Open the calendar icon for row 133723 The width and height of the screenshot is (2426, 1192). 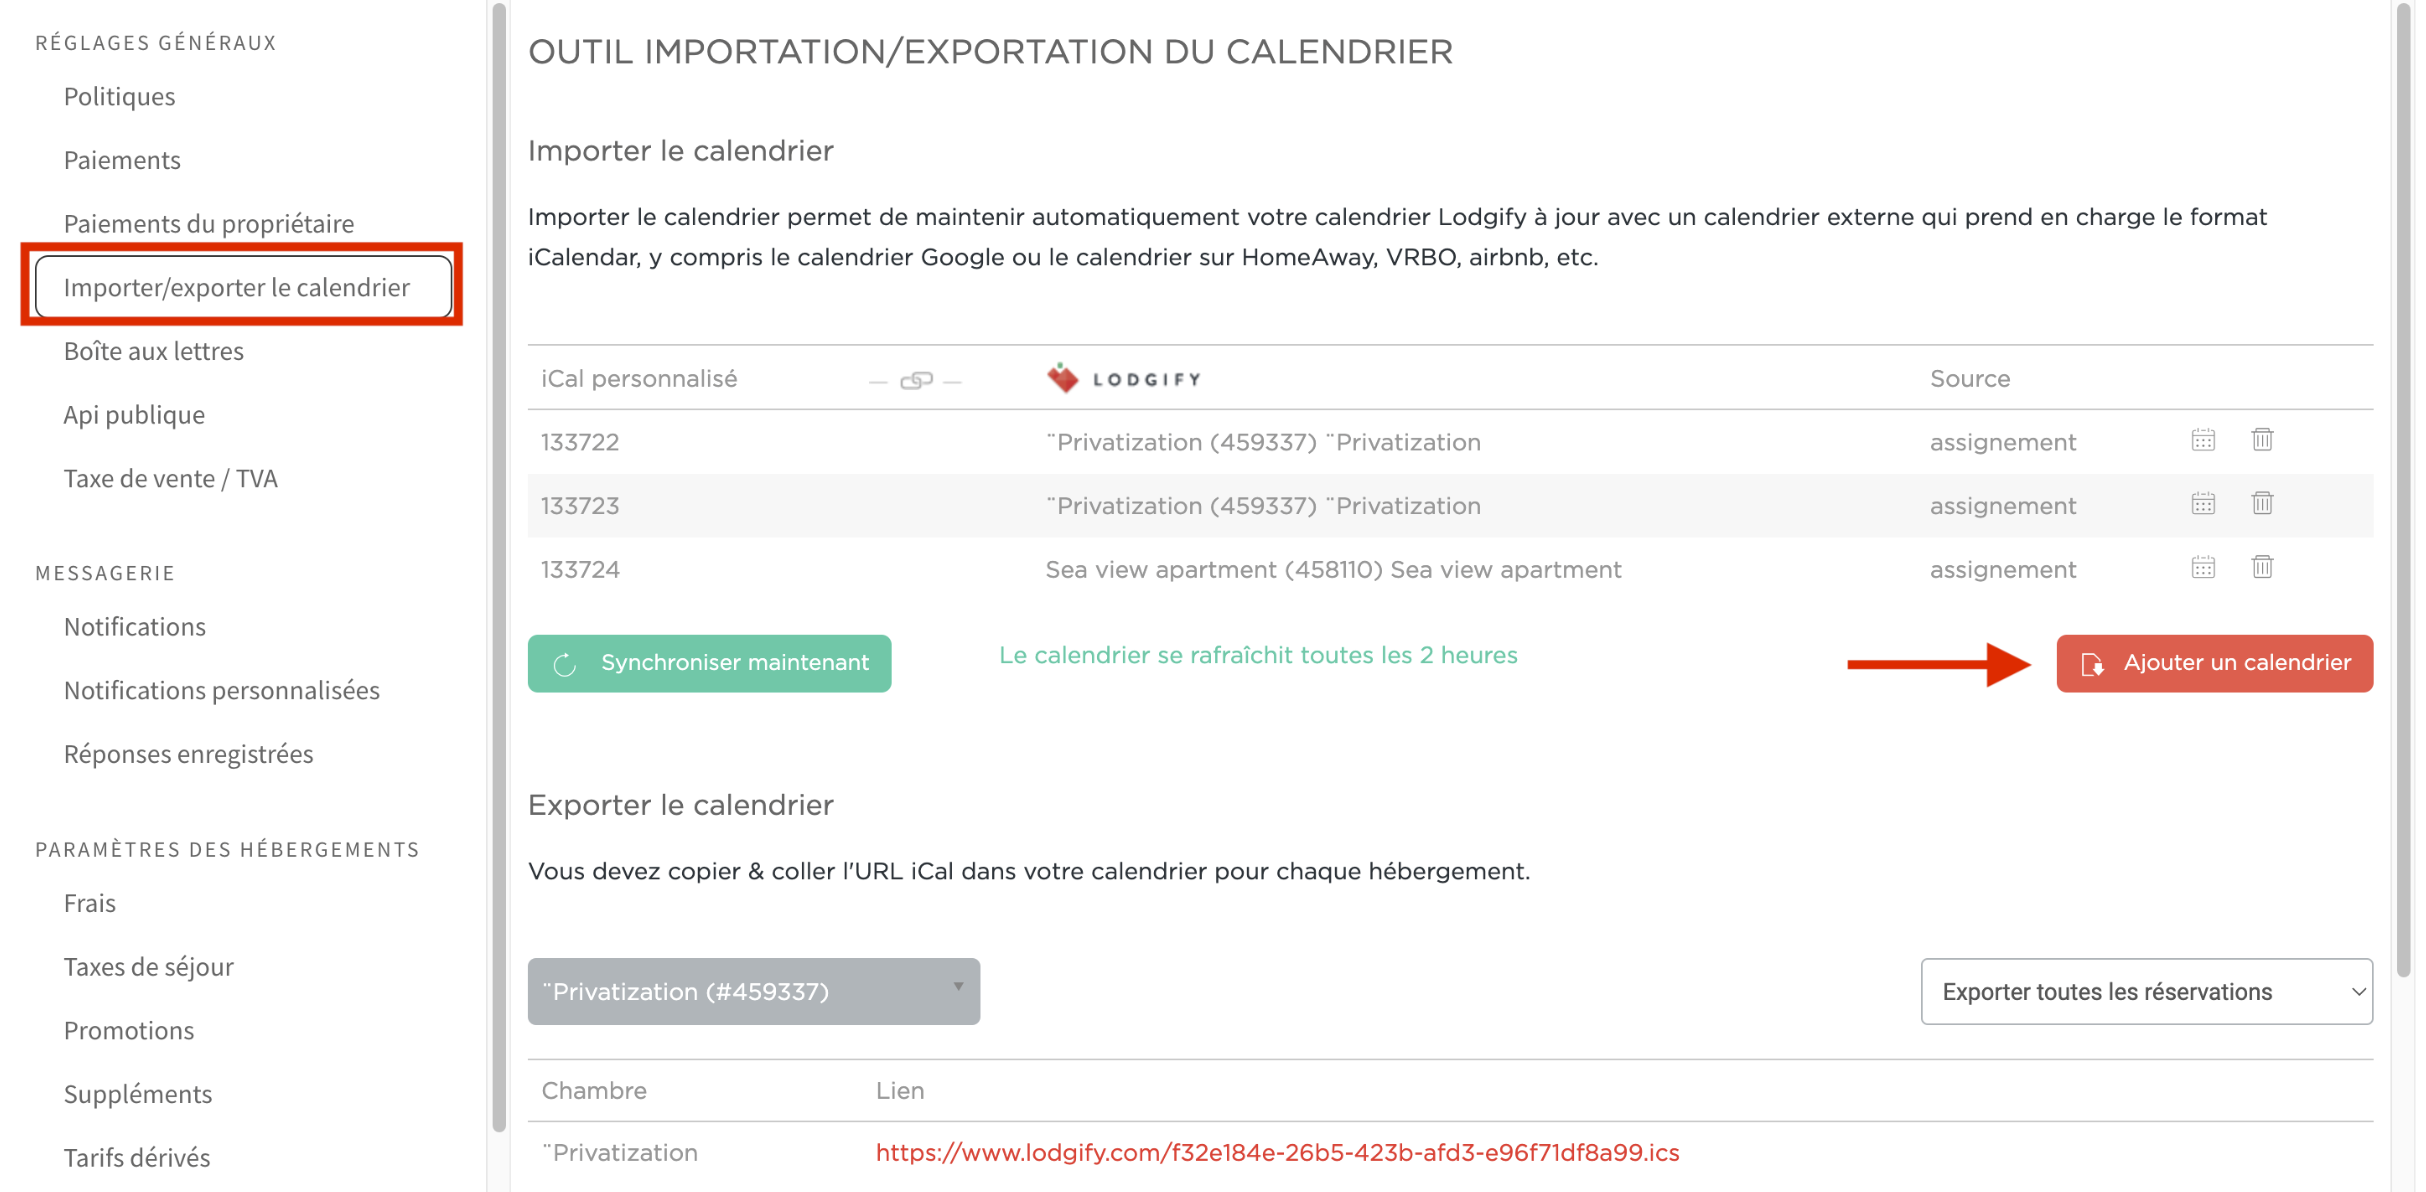(x=2203, y=503)
